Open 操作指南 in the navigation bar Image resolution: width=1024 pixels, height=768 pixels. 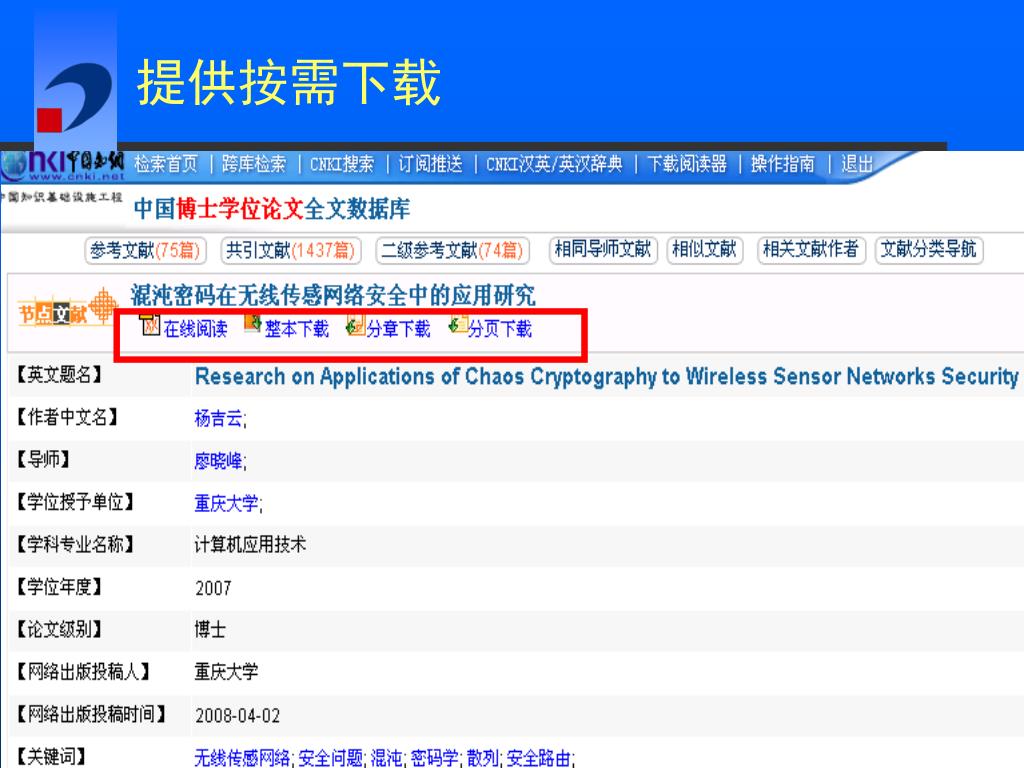click(x=783, y=164)
